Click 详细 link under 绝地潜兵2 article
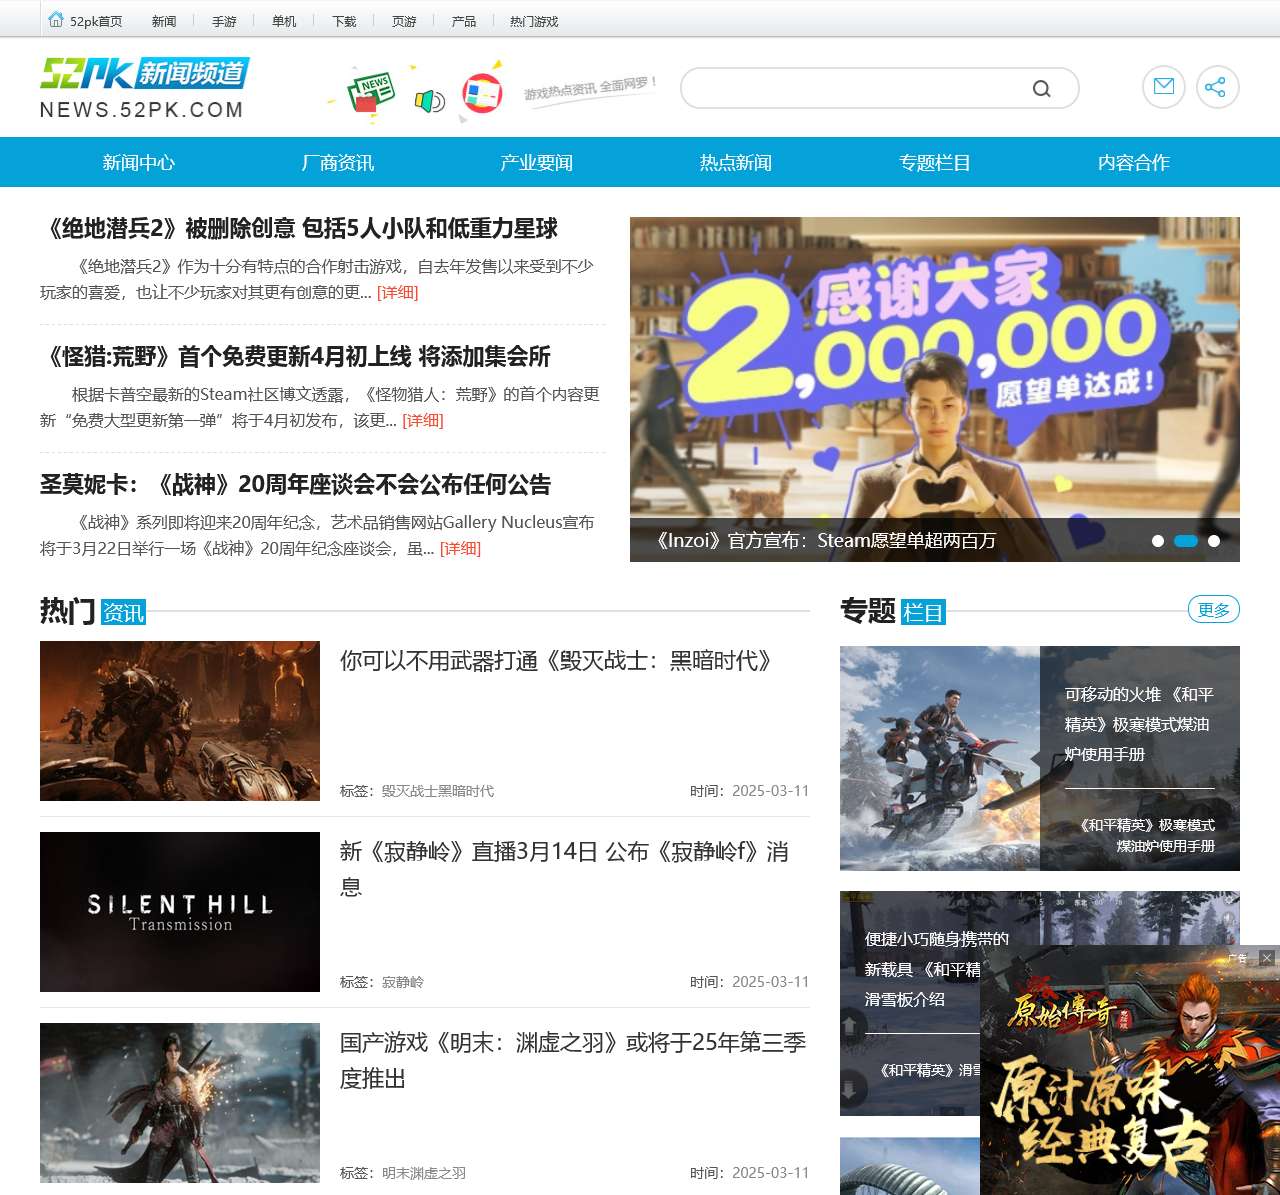1280x1195 pixels. point(397,292)
